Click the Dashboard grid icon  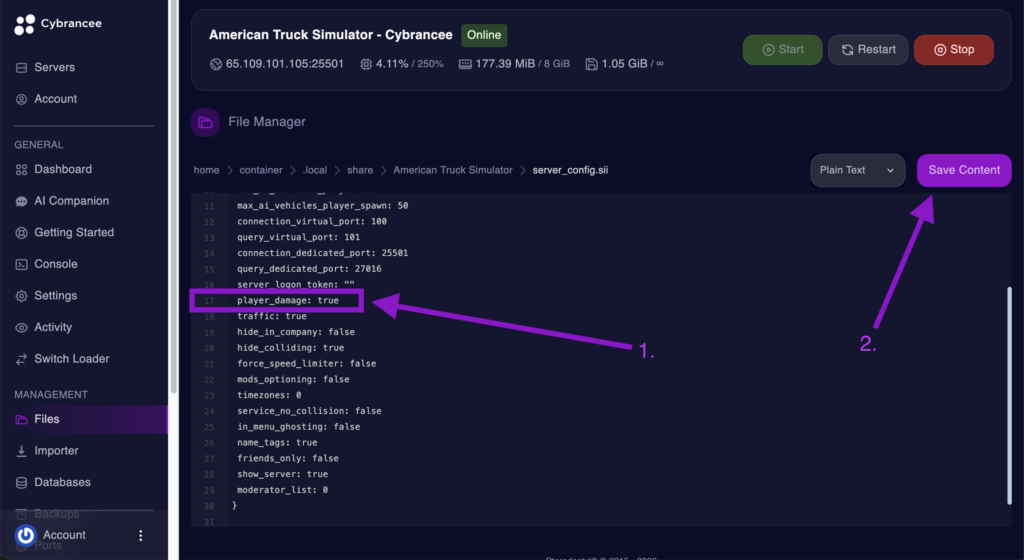coord(22,170)
